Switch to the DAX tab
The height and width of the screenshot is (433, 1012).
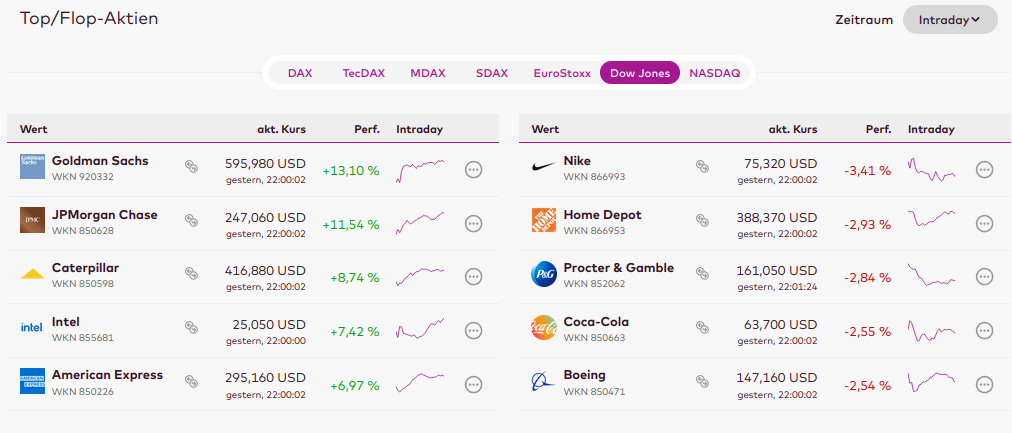[300, 73]
